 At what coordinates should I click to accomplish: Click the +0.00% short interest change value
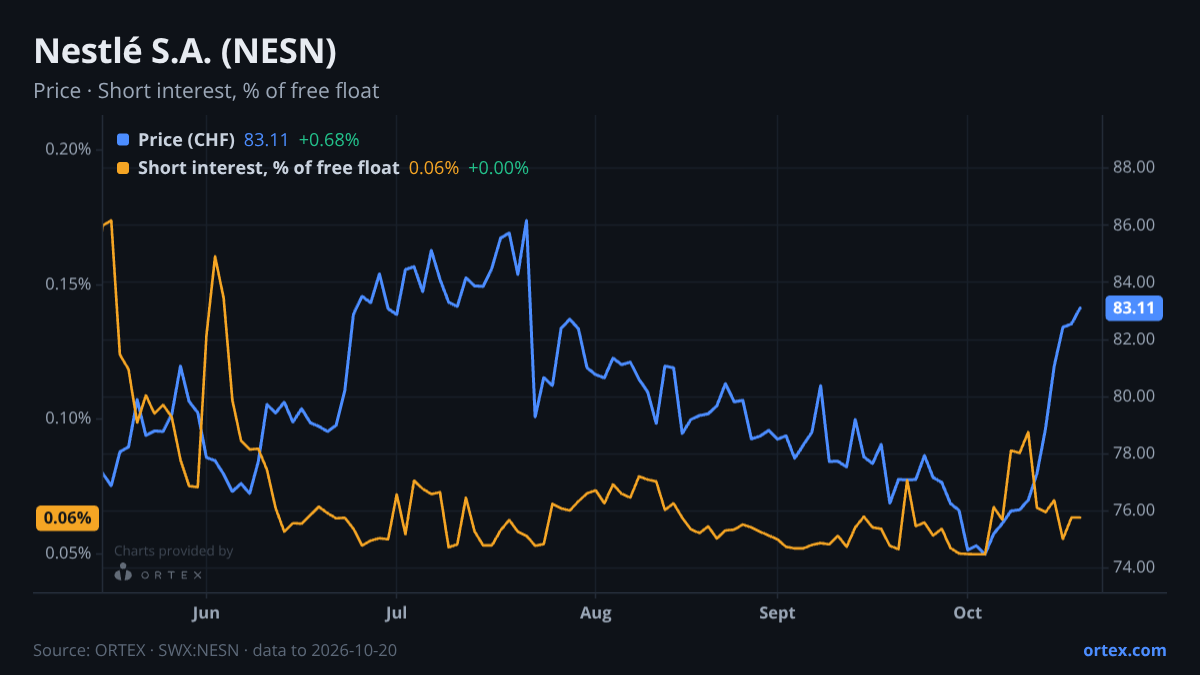coord(498,168)
